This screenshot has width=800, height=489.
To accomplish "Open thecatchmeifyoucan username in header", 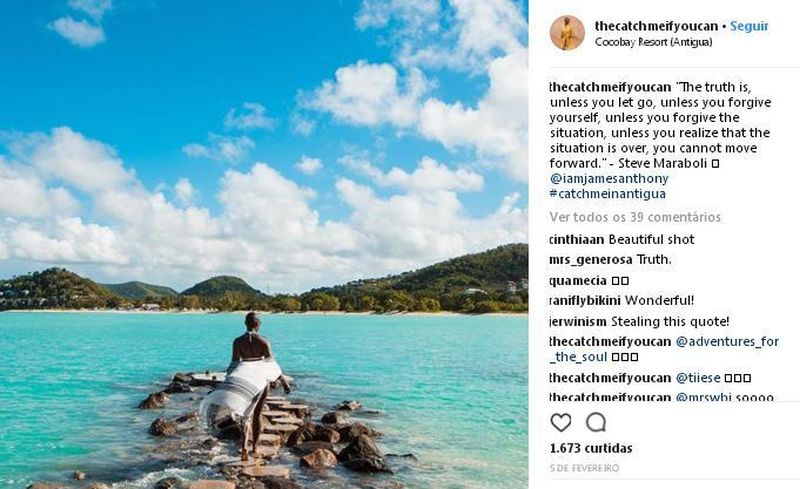I will 656,26.
